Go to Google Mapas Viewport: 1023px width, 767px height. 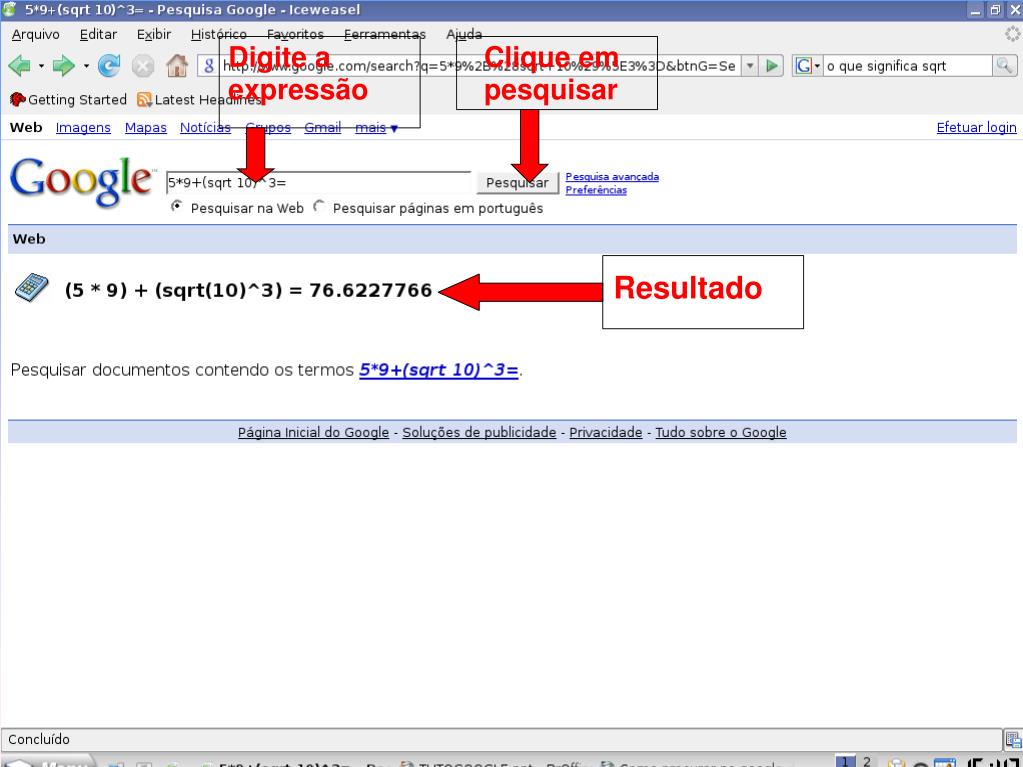click(145, 128)
